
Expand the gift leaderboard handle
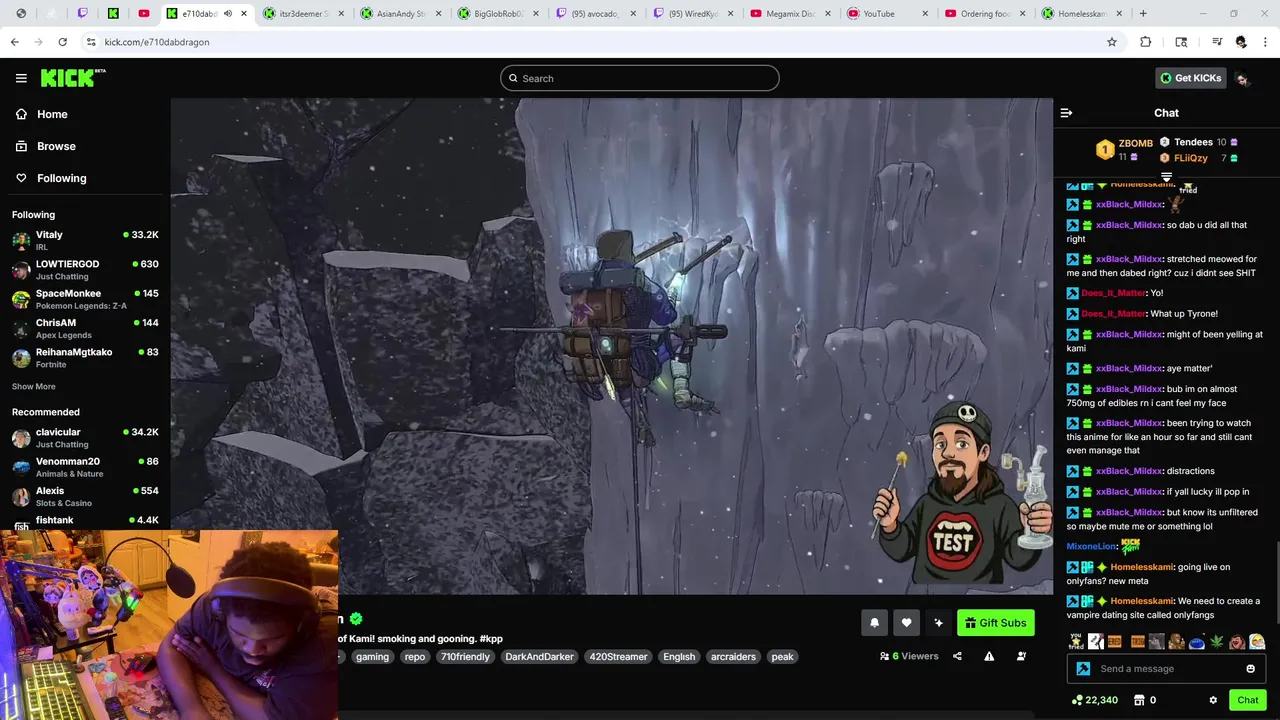point(1166,178)
